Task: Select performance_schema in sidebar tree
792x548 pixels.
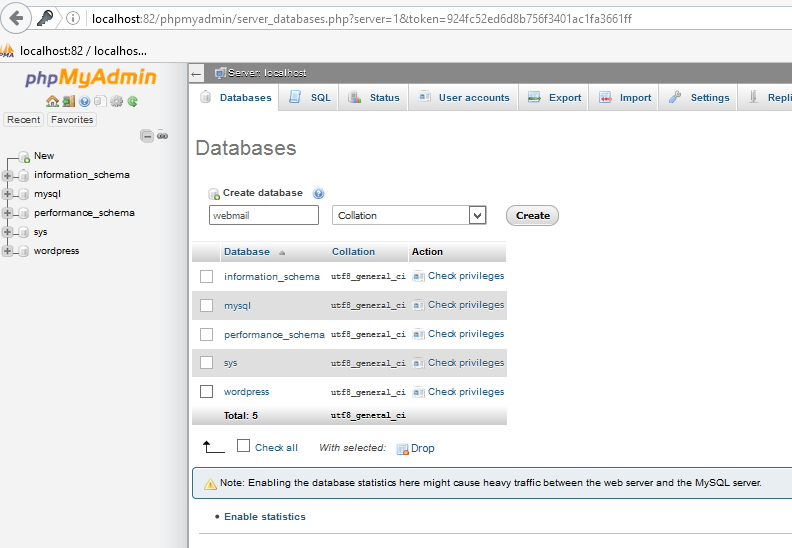Action: (x=84, y=213)
